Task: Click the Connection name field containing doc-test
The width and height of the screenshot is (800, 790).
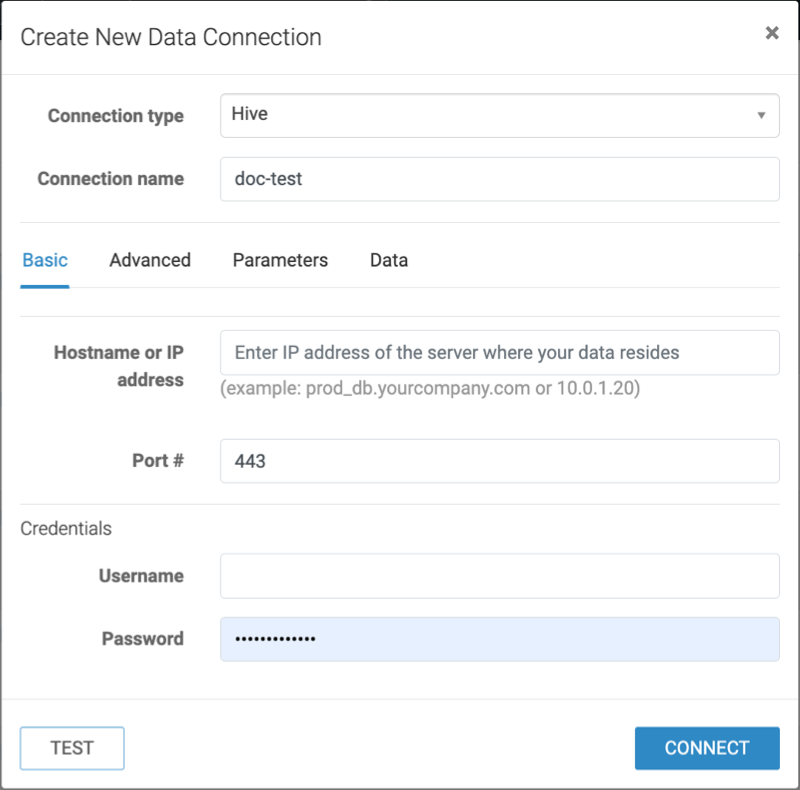Action: [x=499, y=179]
